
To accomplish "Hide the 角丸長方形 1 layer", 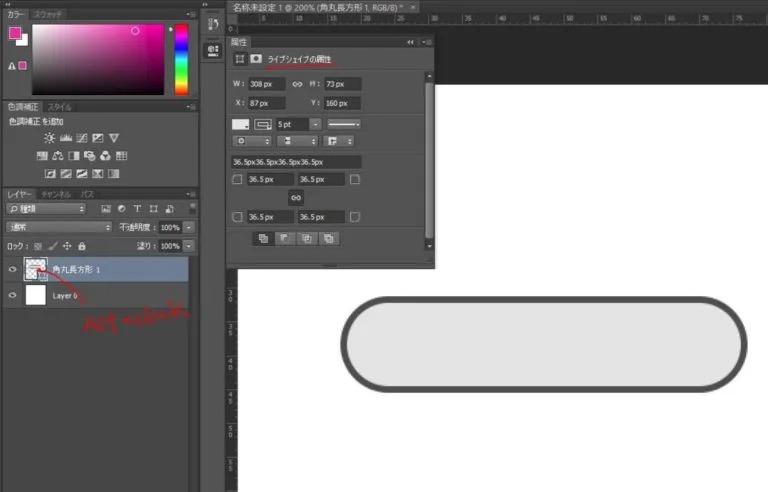I will tap(12, 269).
